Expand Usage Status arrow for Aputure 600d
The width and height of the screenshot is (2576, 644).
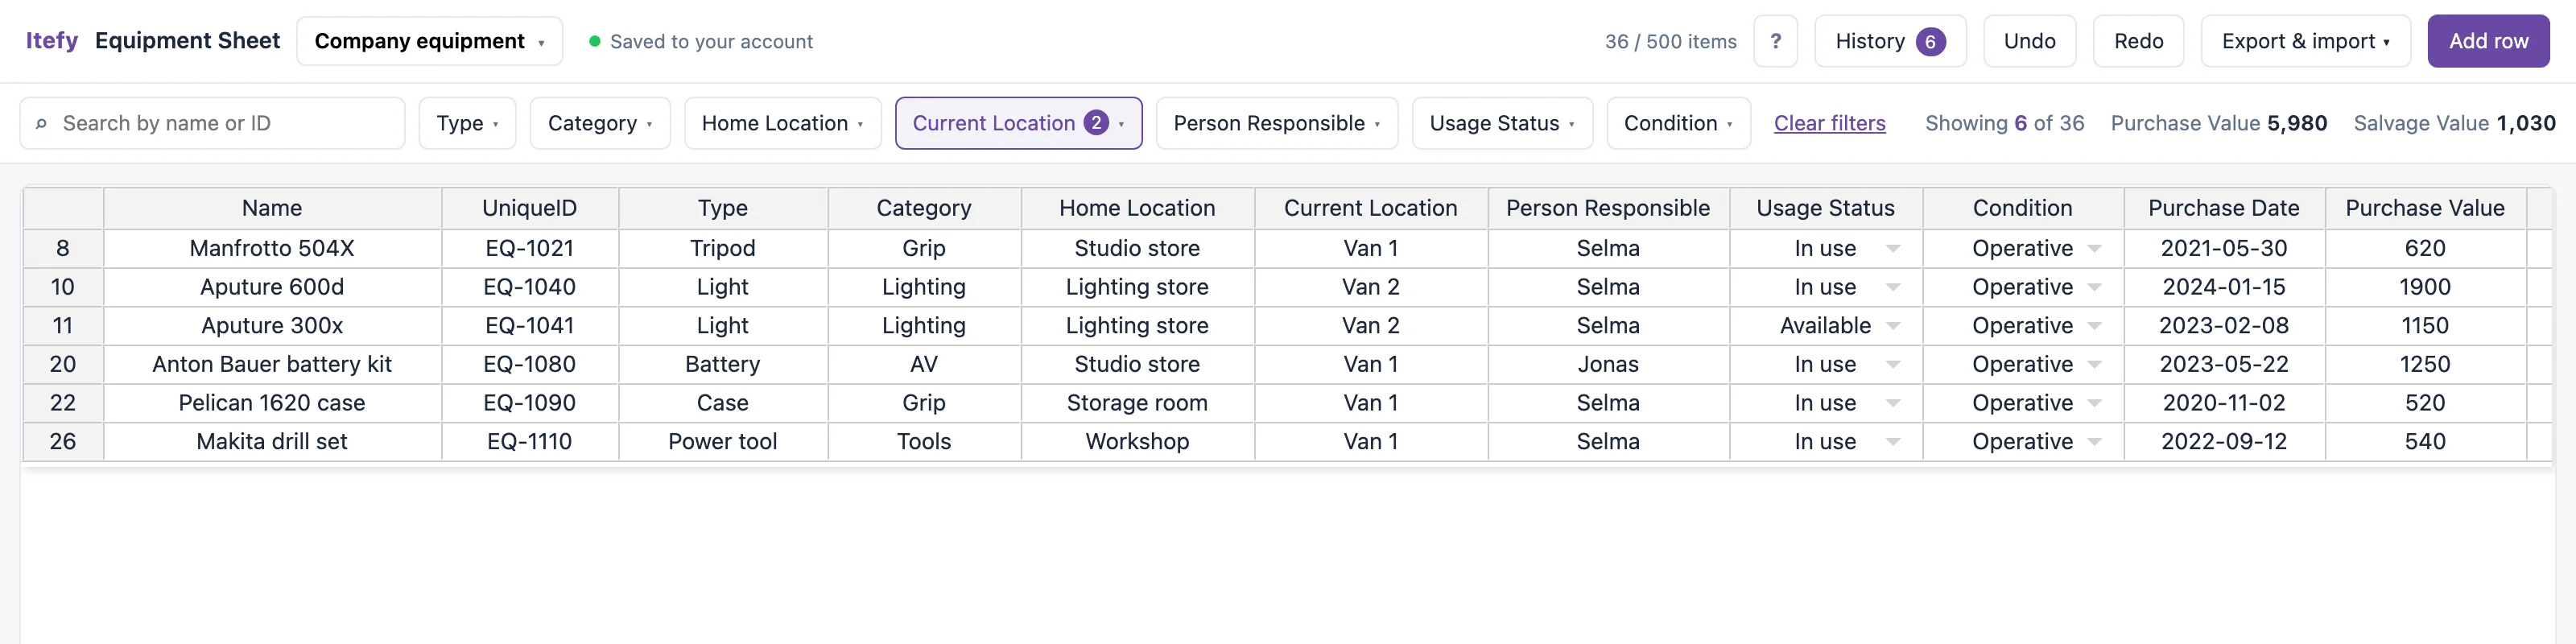coord(1892,287)
